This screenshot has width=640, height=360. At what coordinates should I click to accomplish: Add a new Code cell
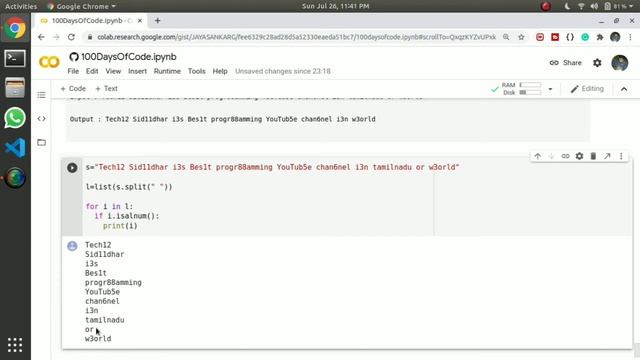(73, 89)
